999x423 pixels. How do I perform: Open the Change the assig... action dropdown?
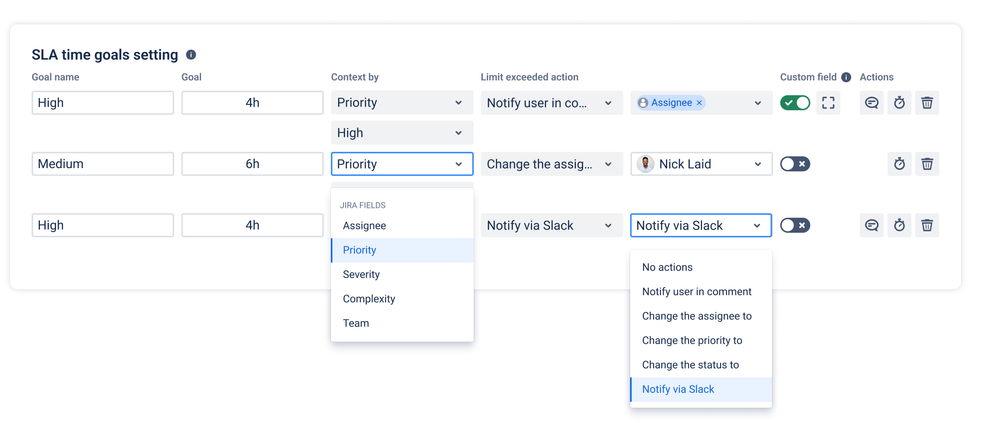coord(552,164)
